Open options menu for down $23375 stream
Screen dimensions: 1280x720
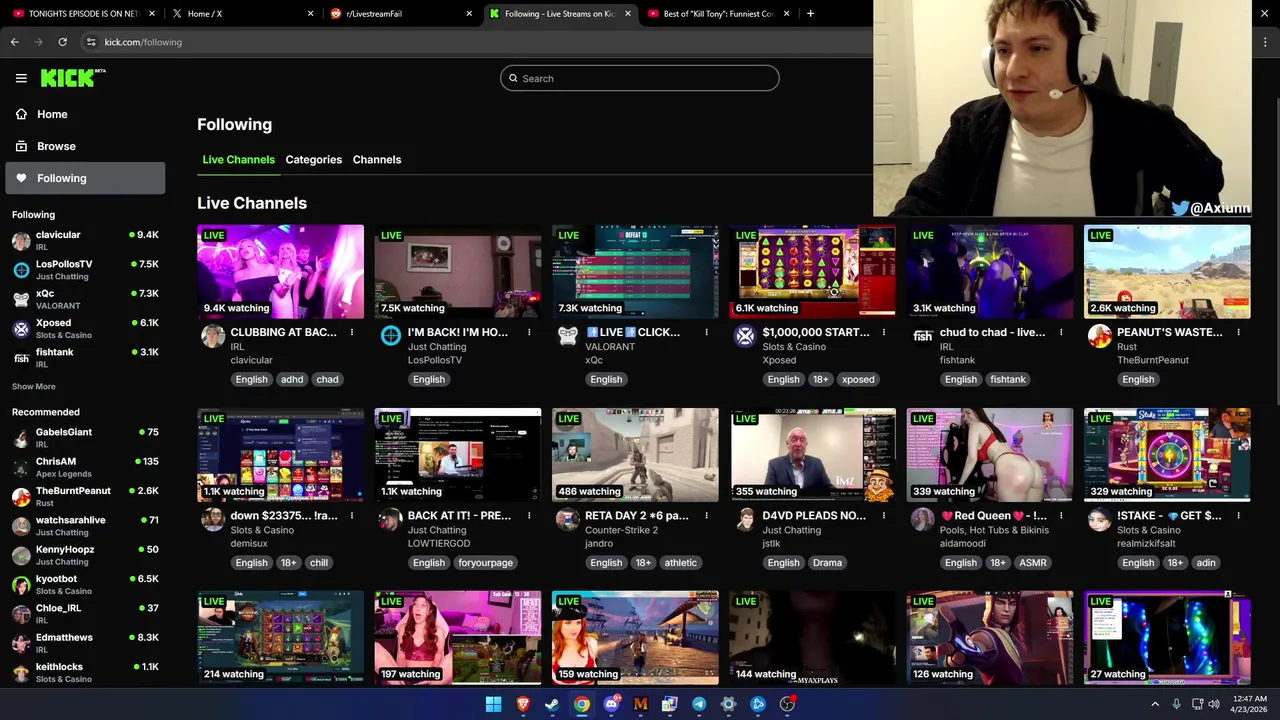352,516
